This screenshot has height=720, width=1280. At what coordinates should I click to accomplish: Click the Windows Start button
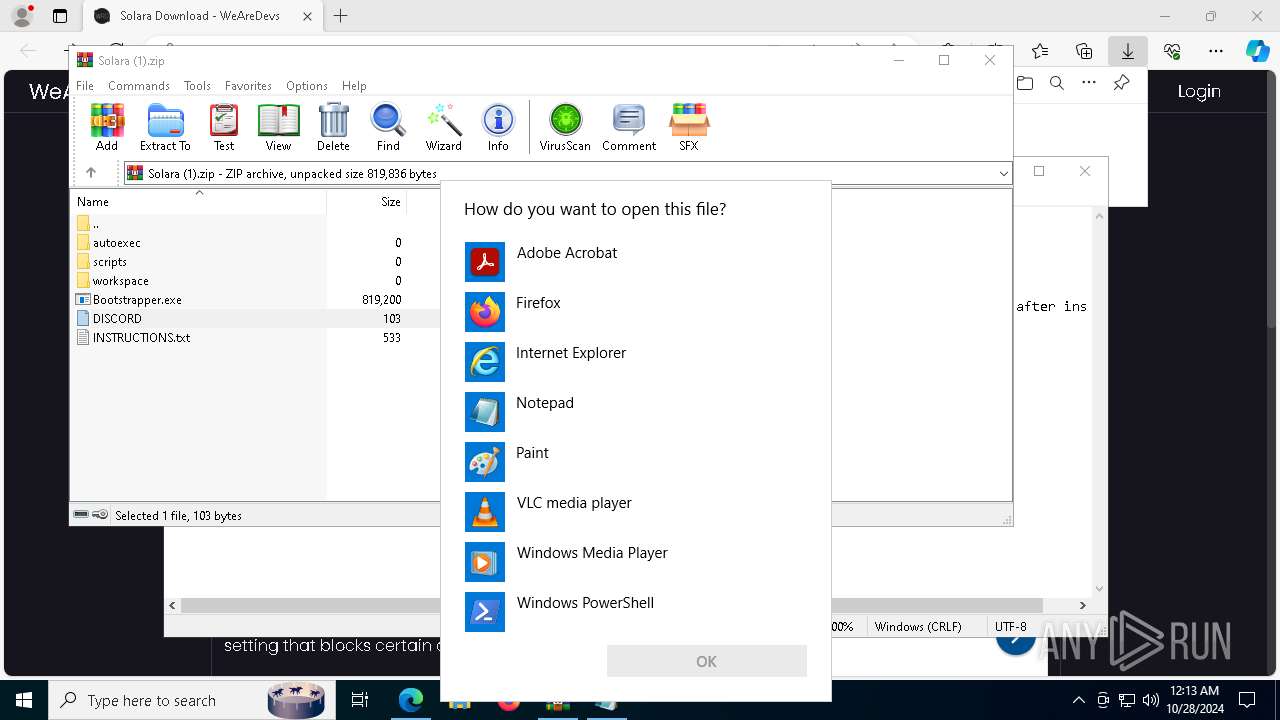(x=24, y=700)
